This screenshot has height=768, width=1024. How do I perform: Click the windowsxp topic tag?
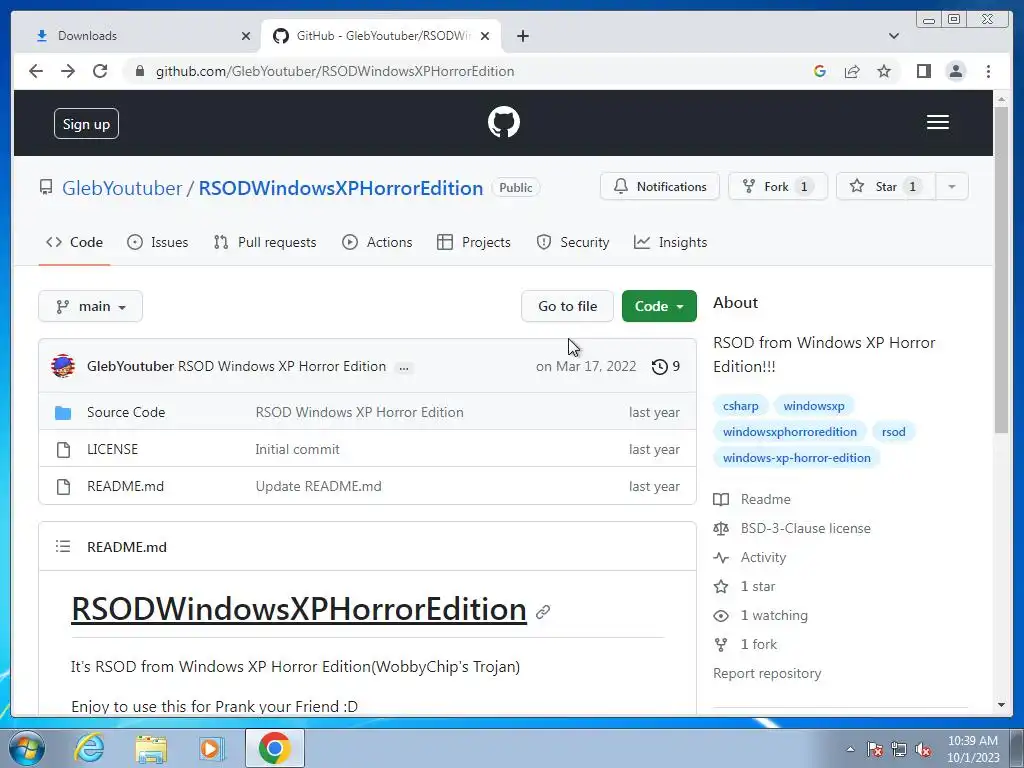coord(814,406)
